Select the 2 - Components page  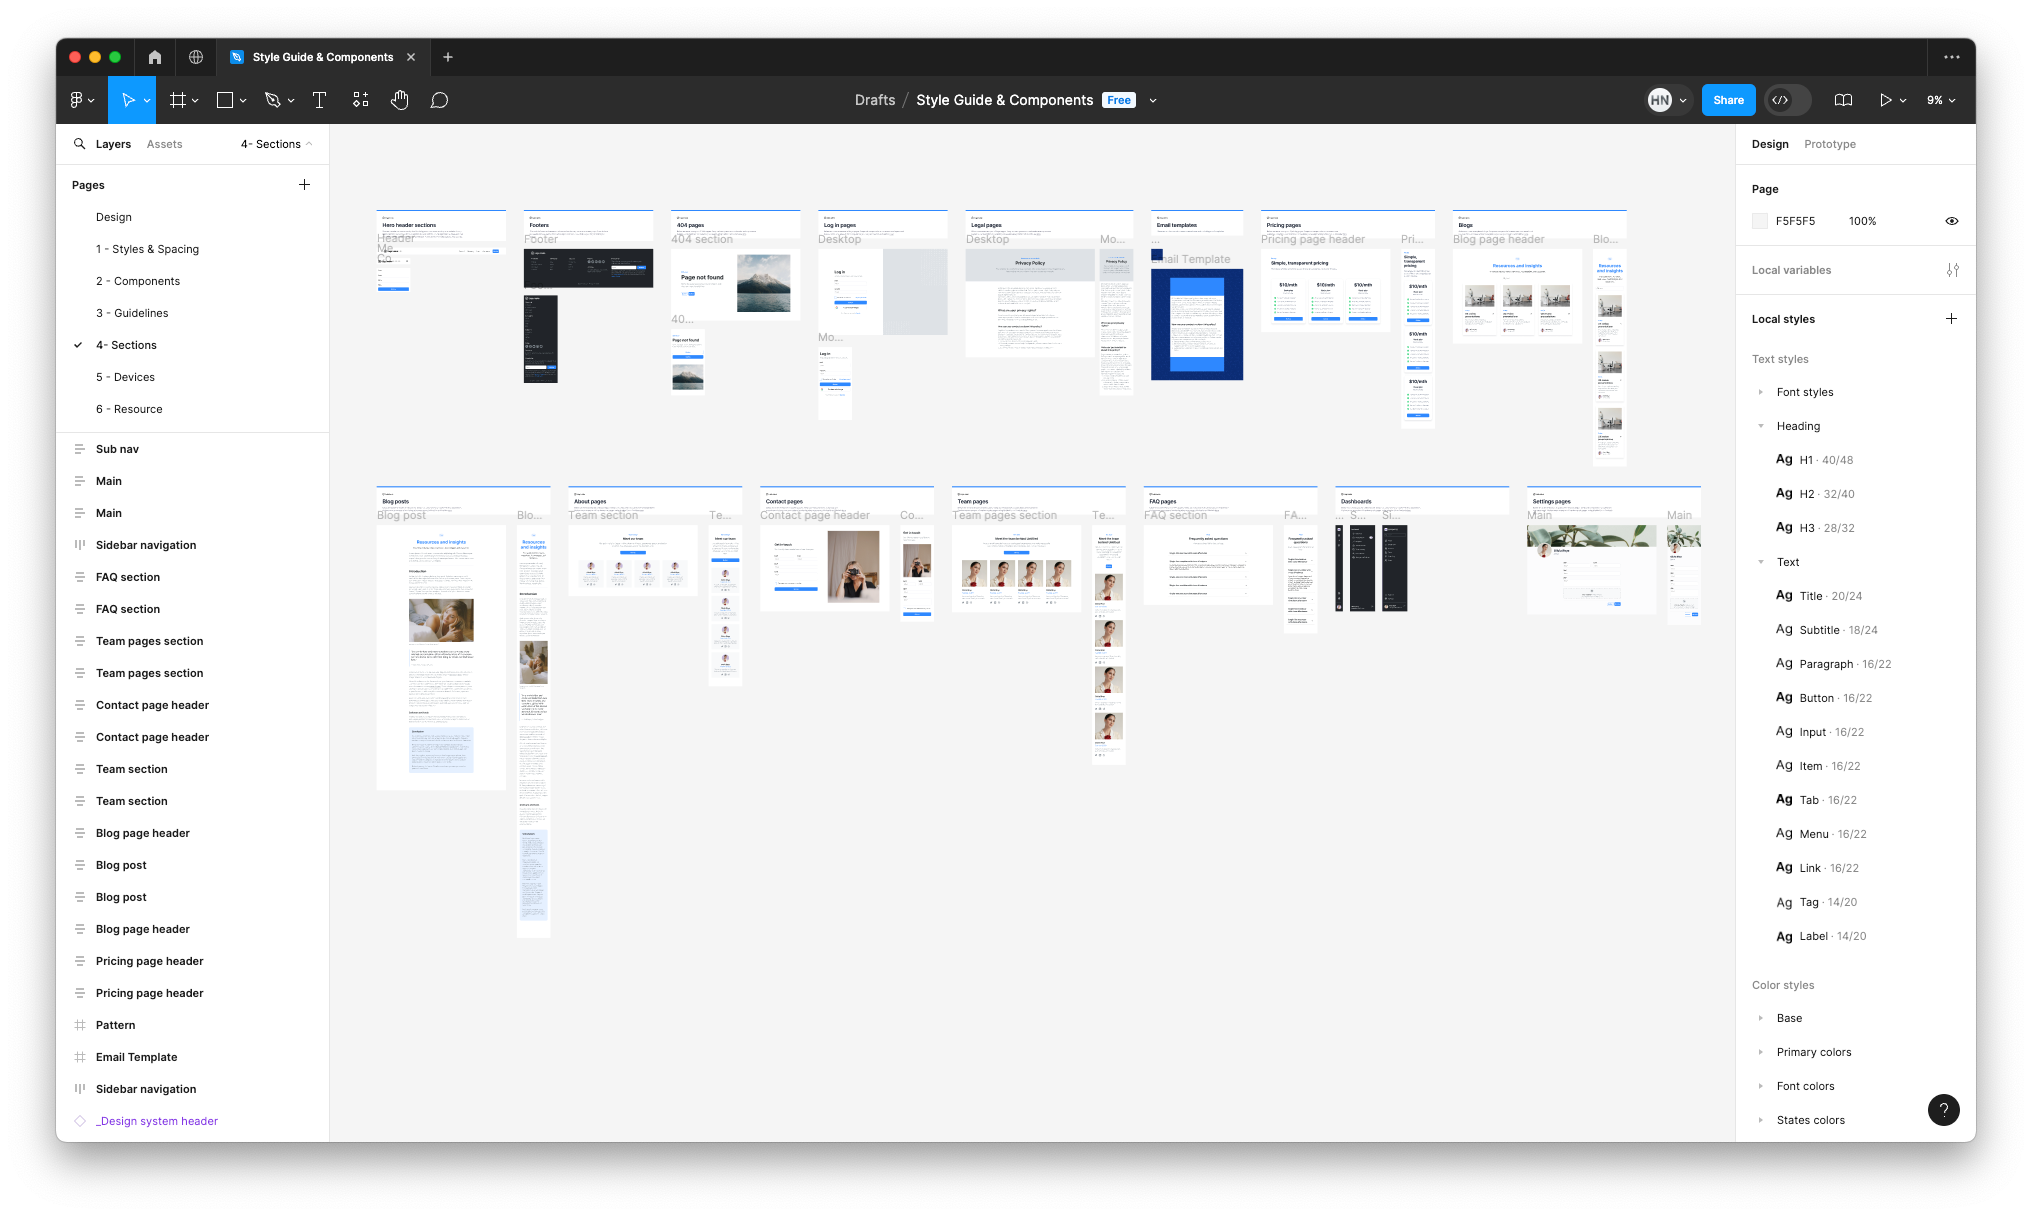138,281
